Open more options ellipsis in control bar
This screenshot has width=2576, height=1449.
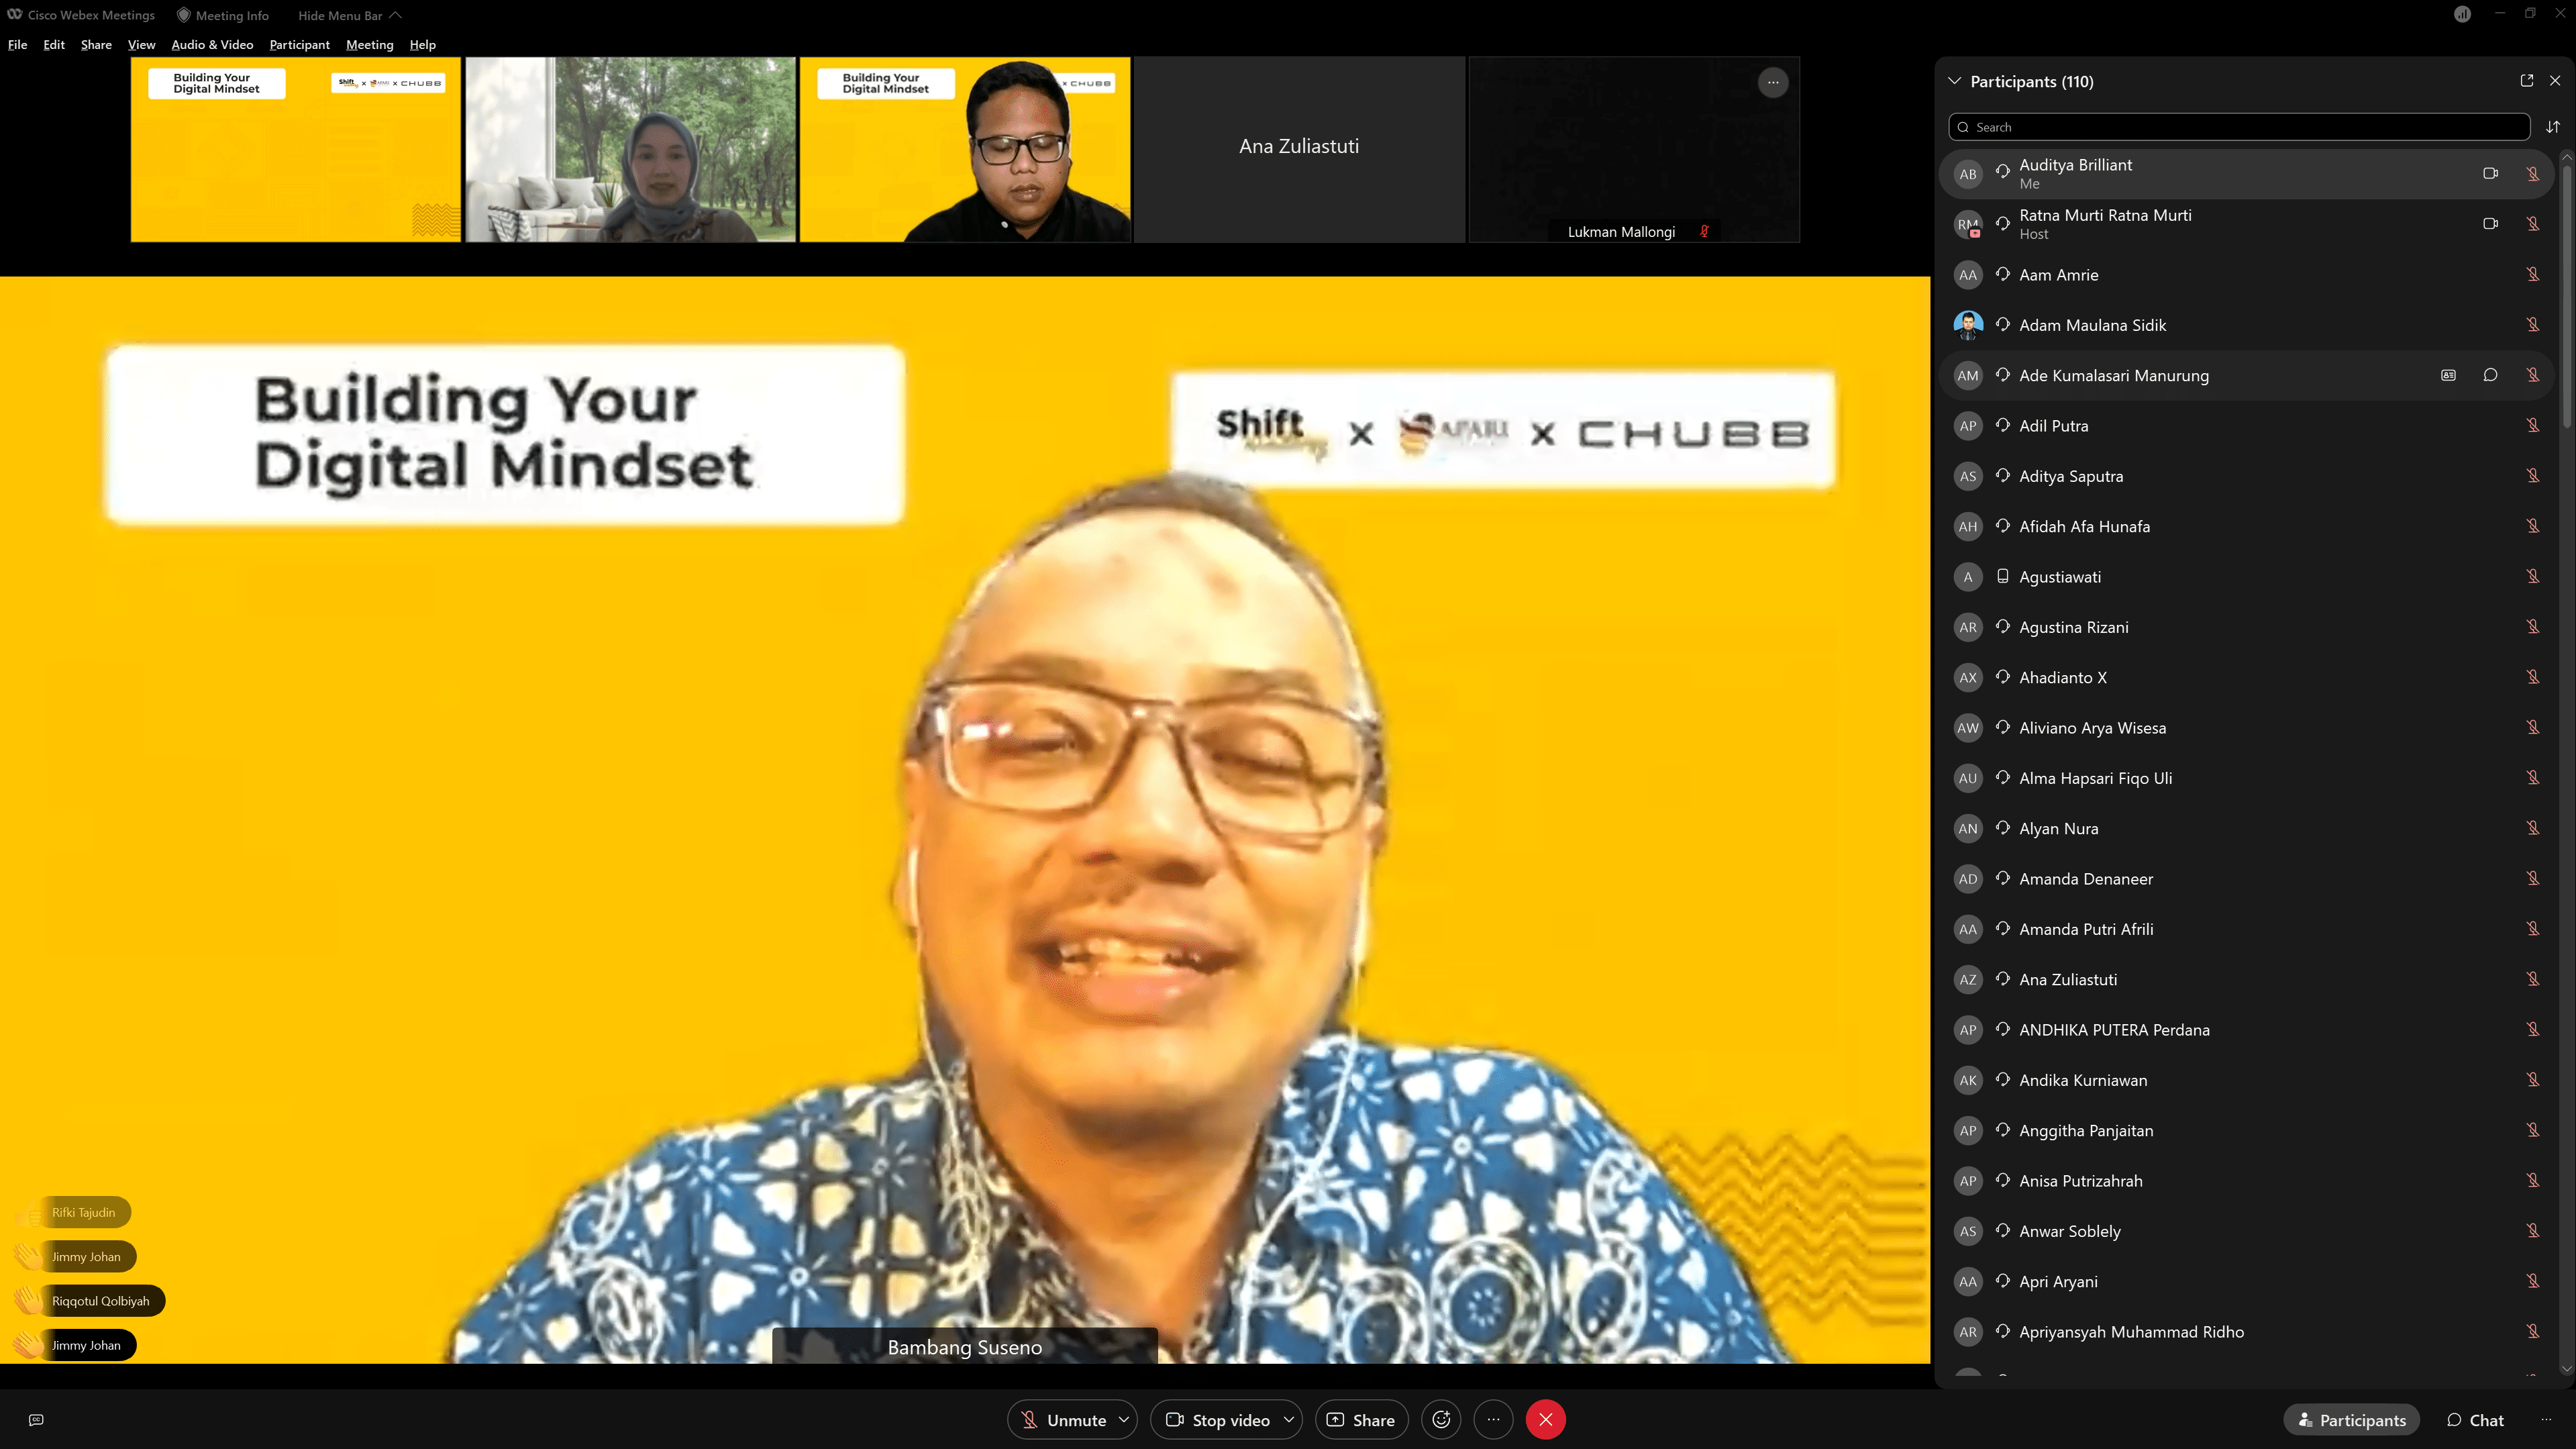[x=1493, y=1420]
